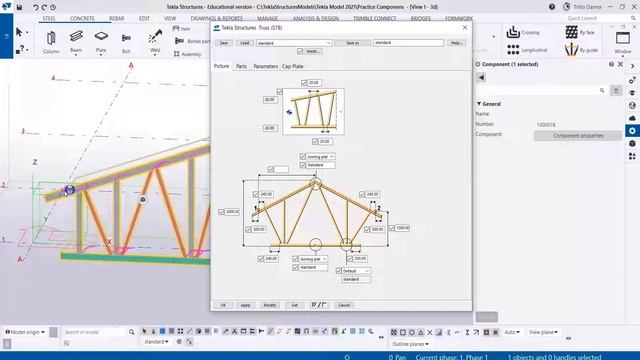Click the Load button in truss dialog

coord(244,43)
